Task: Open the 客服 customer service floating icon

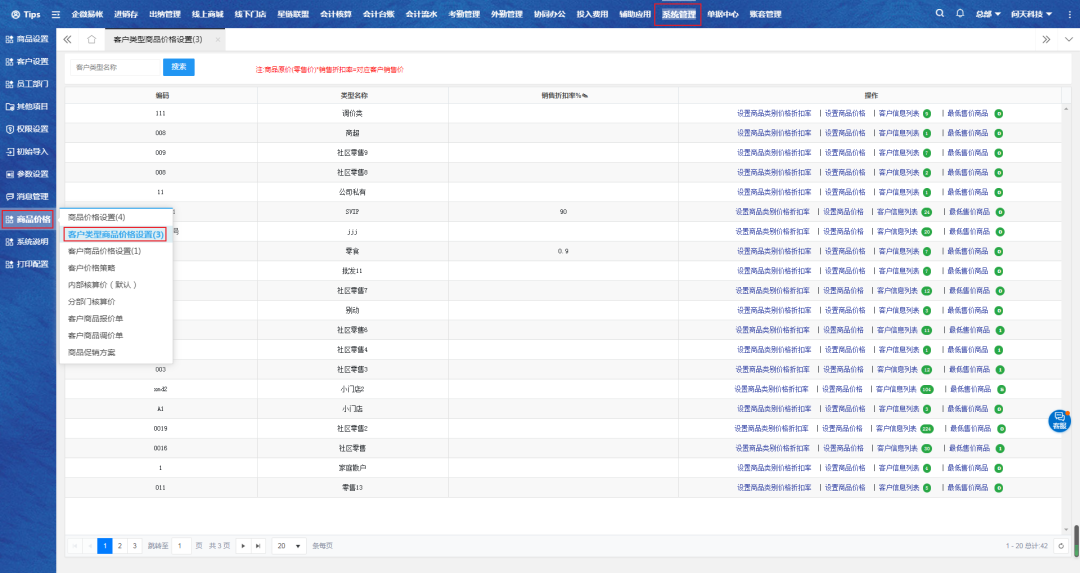Action: click(x=1059, y=420)
